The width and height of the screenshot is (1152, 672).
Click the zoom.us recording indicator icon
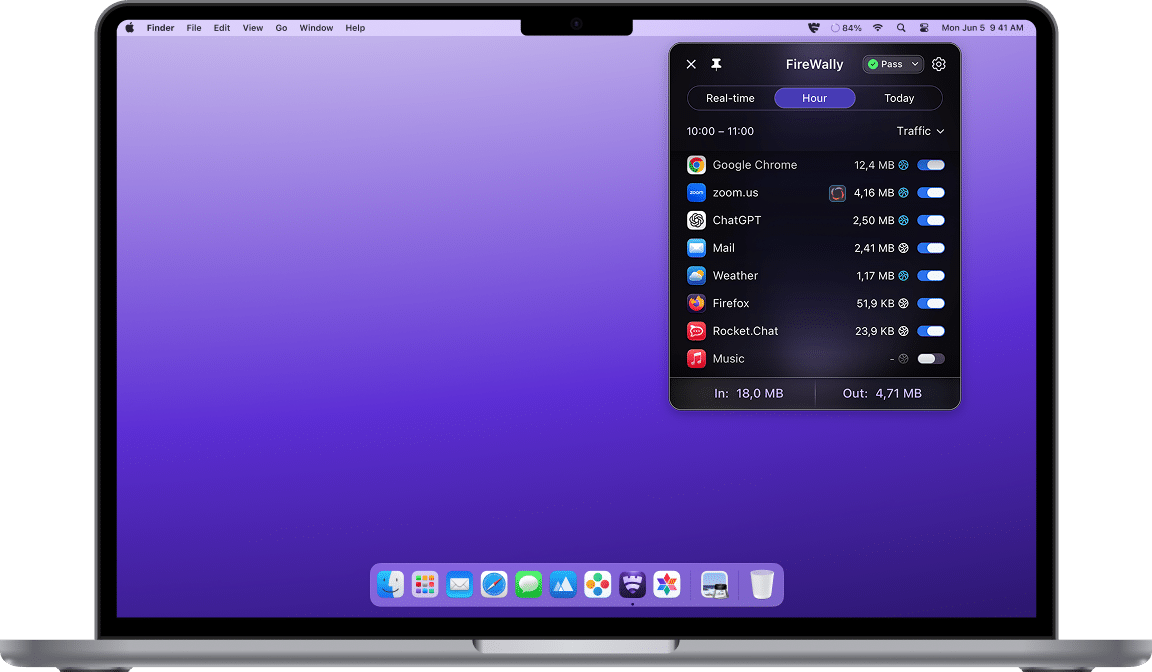(x=837, y=193)
